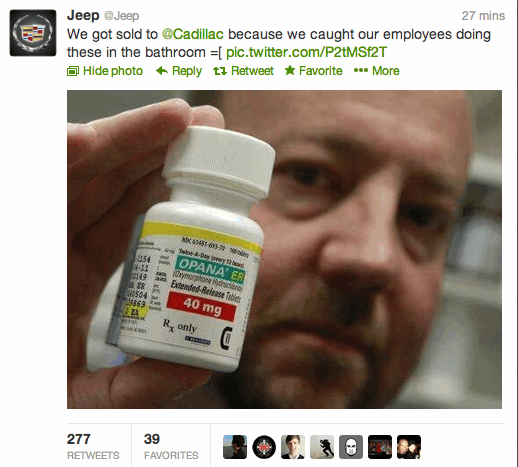Viewport: 518px width, 467px height.
Task: Click the bald head sketch avatar
Action: click(351, 447)
